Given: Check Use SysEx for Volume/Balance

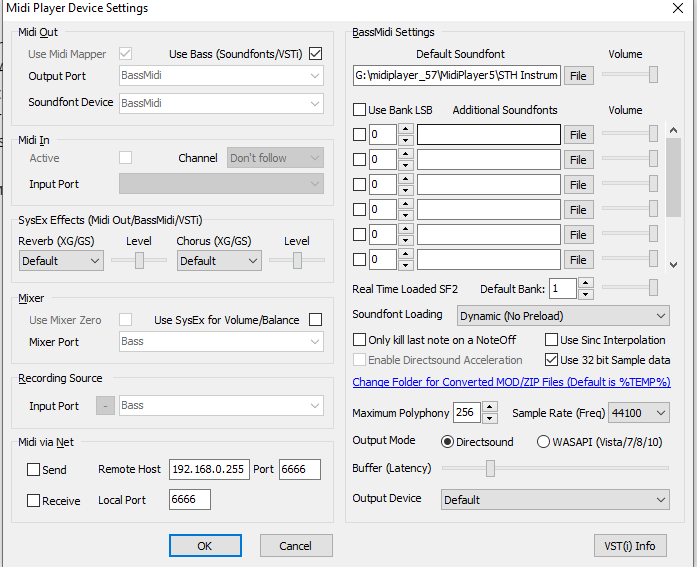Looking at the screenshot, I should 315,319.
